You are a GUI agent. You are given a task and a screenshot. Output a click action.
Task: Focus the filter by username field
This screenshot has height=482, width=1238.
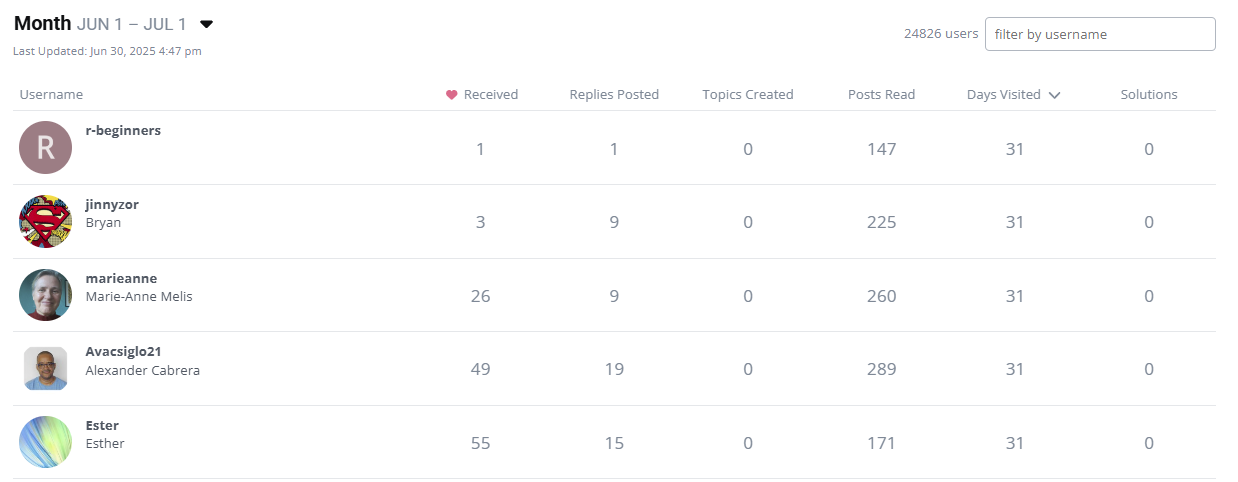point(1100,34)
